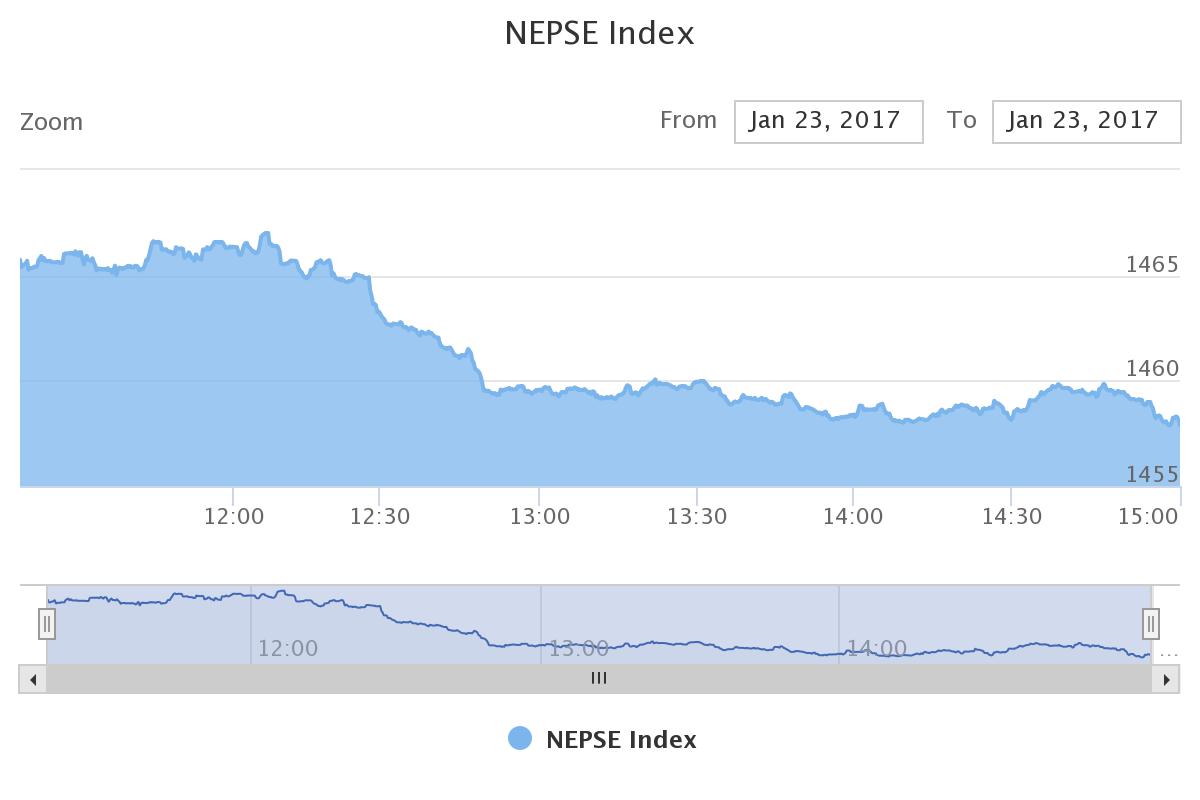
Task: Click the 14:00 label in the navigator
Action: (877, 649)
